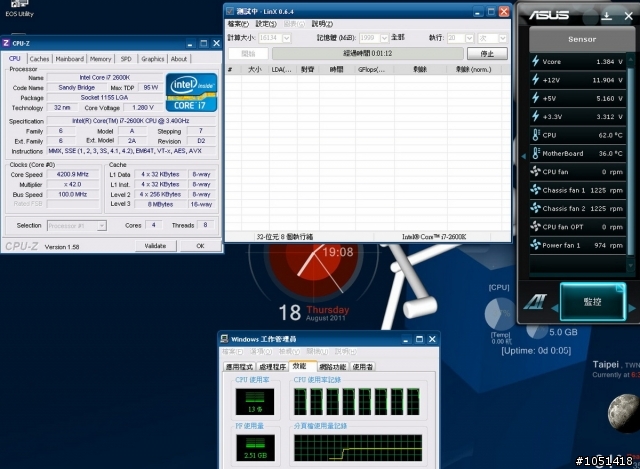Viewport: 640px width, 469px height.
Task: Select the Applications tab in Task Manager
Action: pos(240,367)
